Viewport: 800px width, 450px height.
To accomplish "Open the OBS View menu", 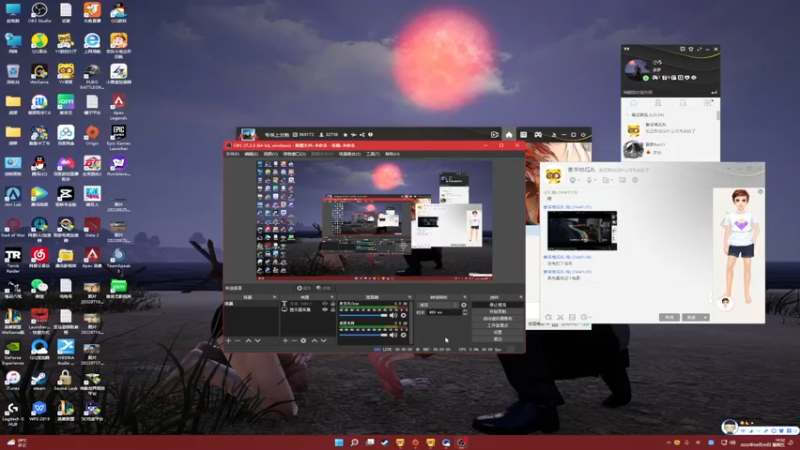I will point(270,154).
